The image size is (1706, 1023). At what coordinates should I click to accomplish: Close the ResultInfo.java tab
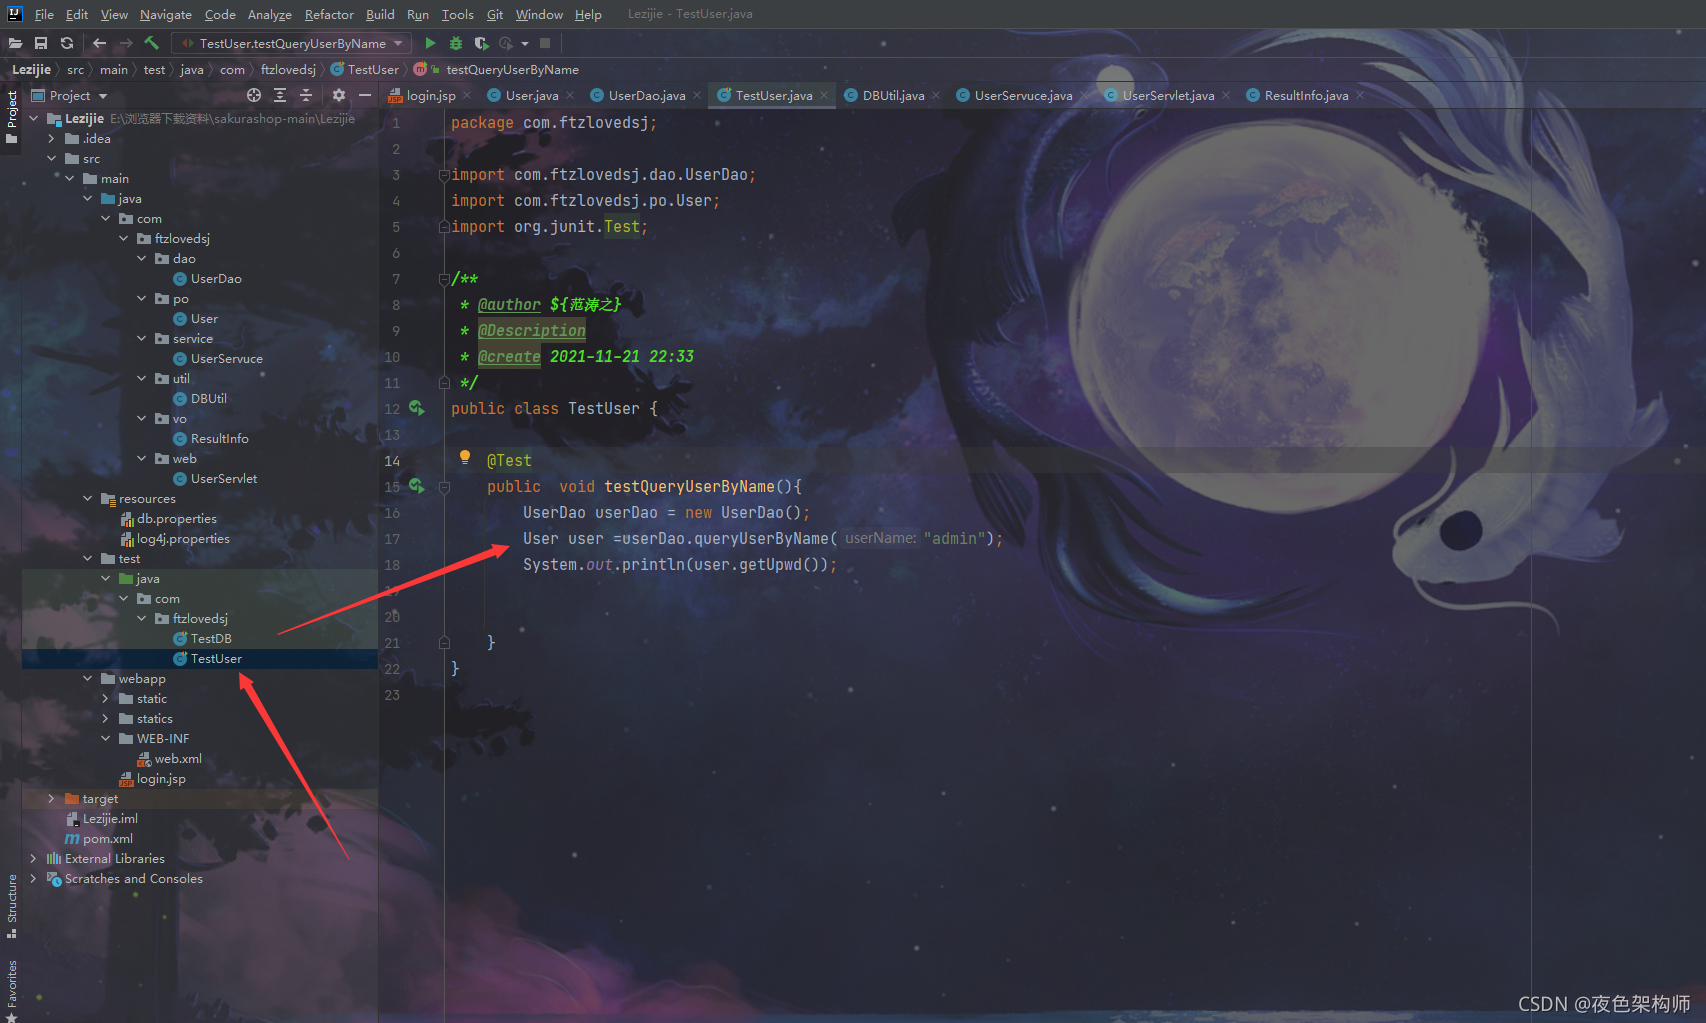(x=1360, y=96)
